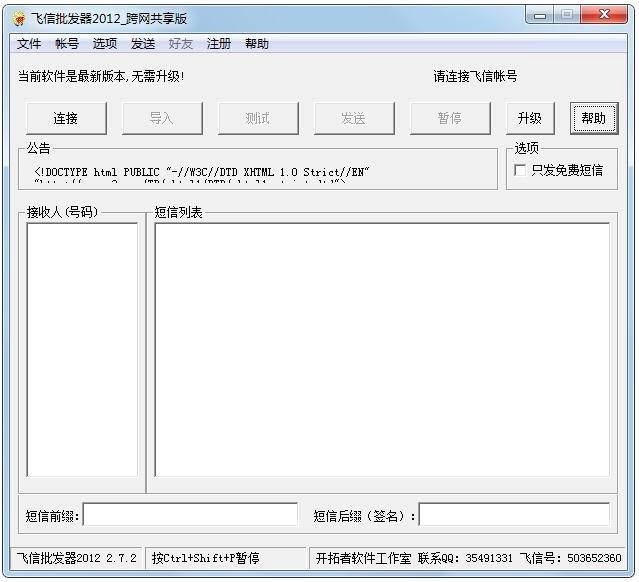
Task: Click the 开拓者软件工作室 contact info
Action: click(x=468, y=558)
